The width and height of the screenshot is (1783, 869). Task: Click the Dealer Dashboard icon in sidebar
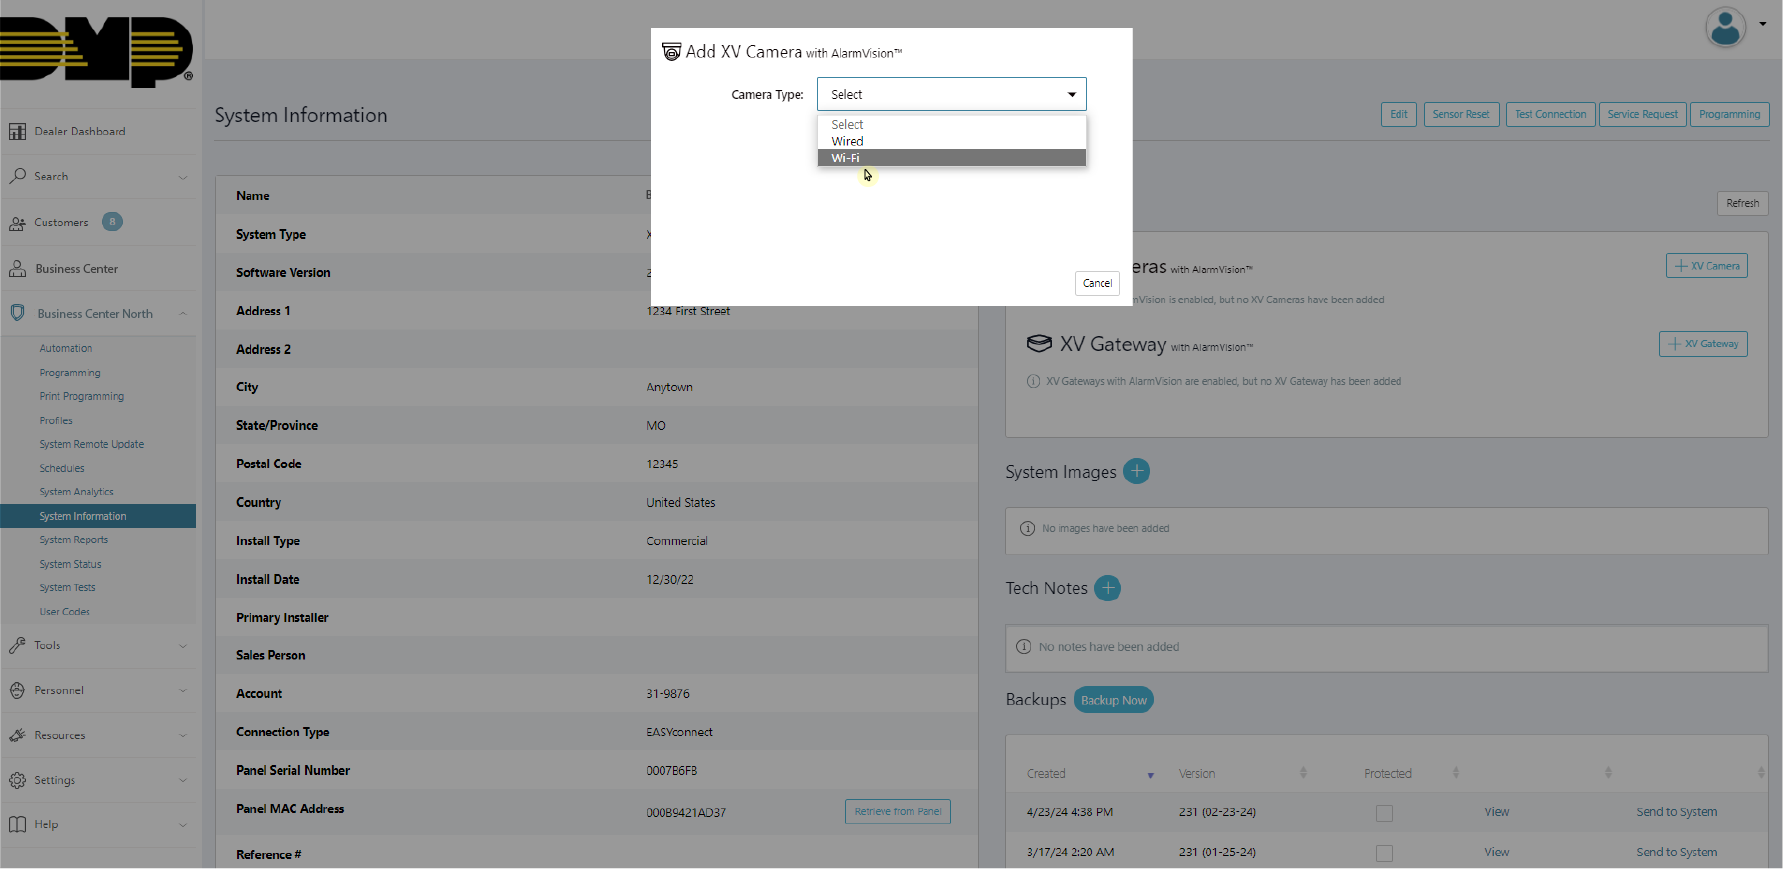pos(17,132)
